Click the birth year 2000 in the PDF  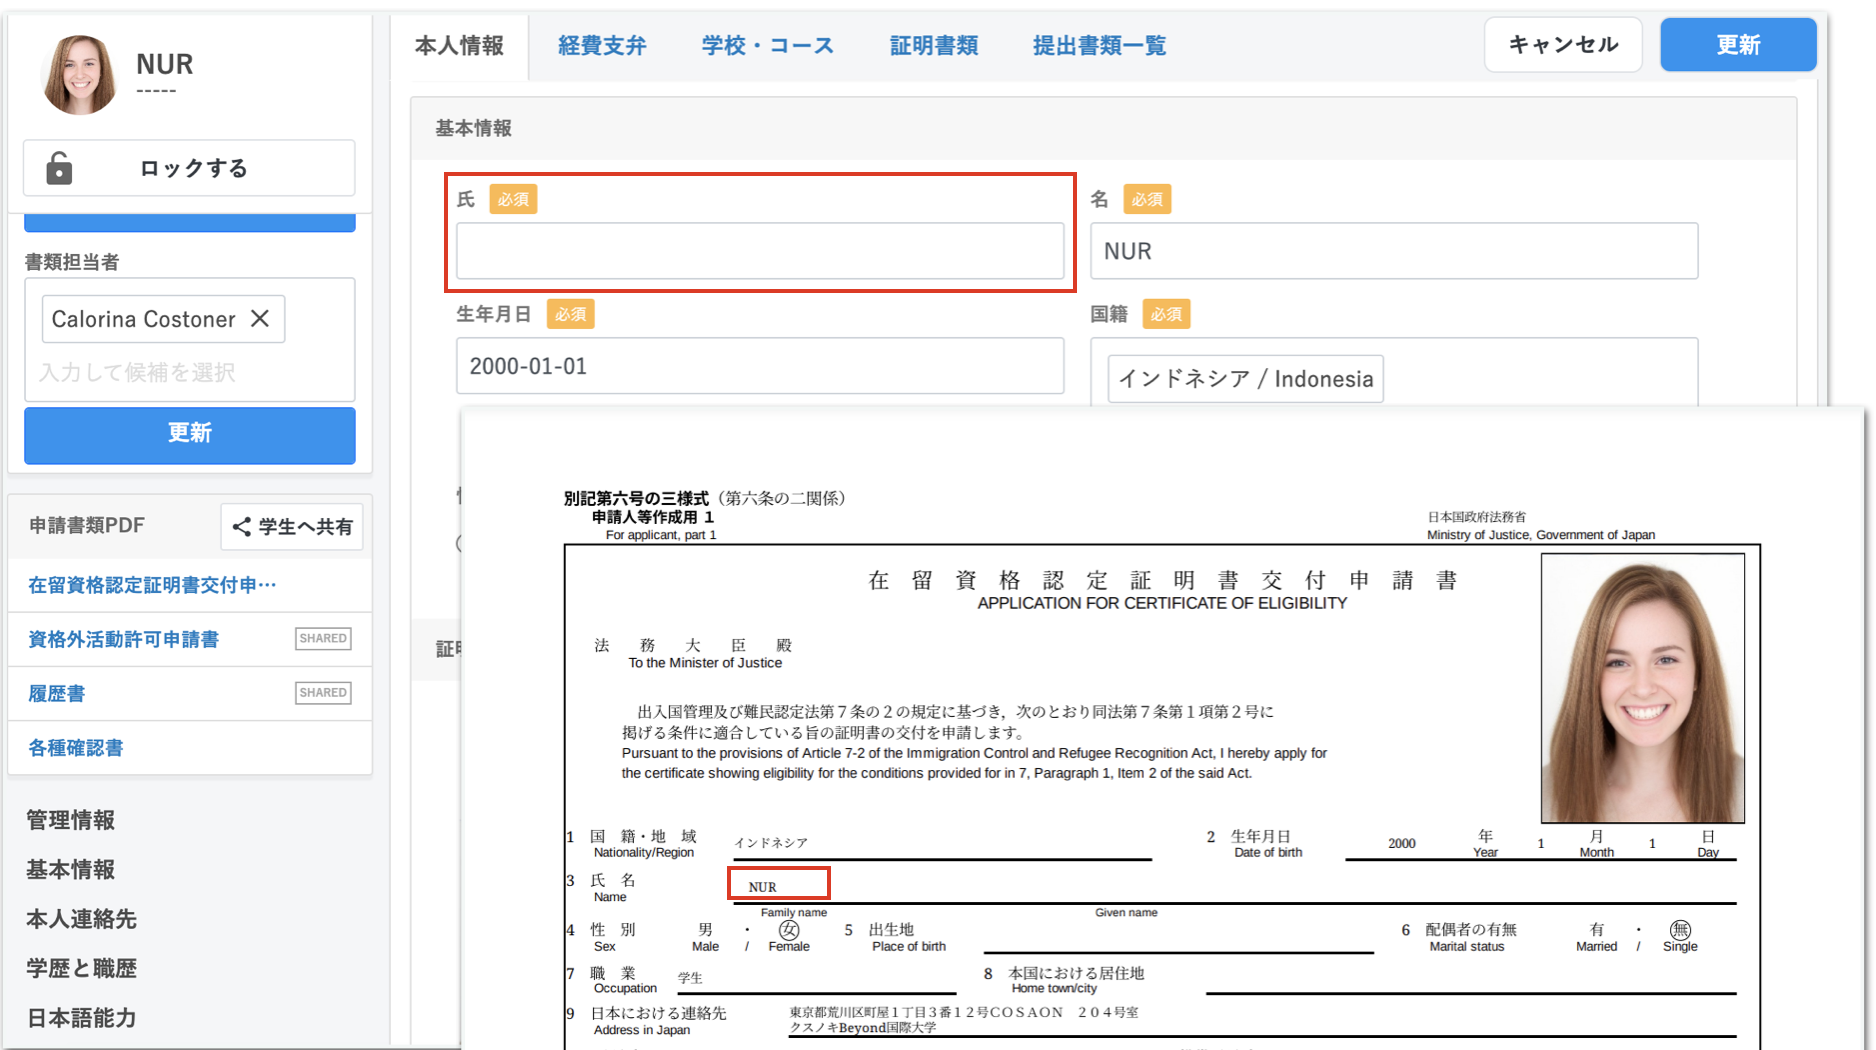1401,844
